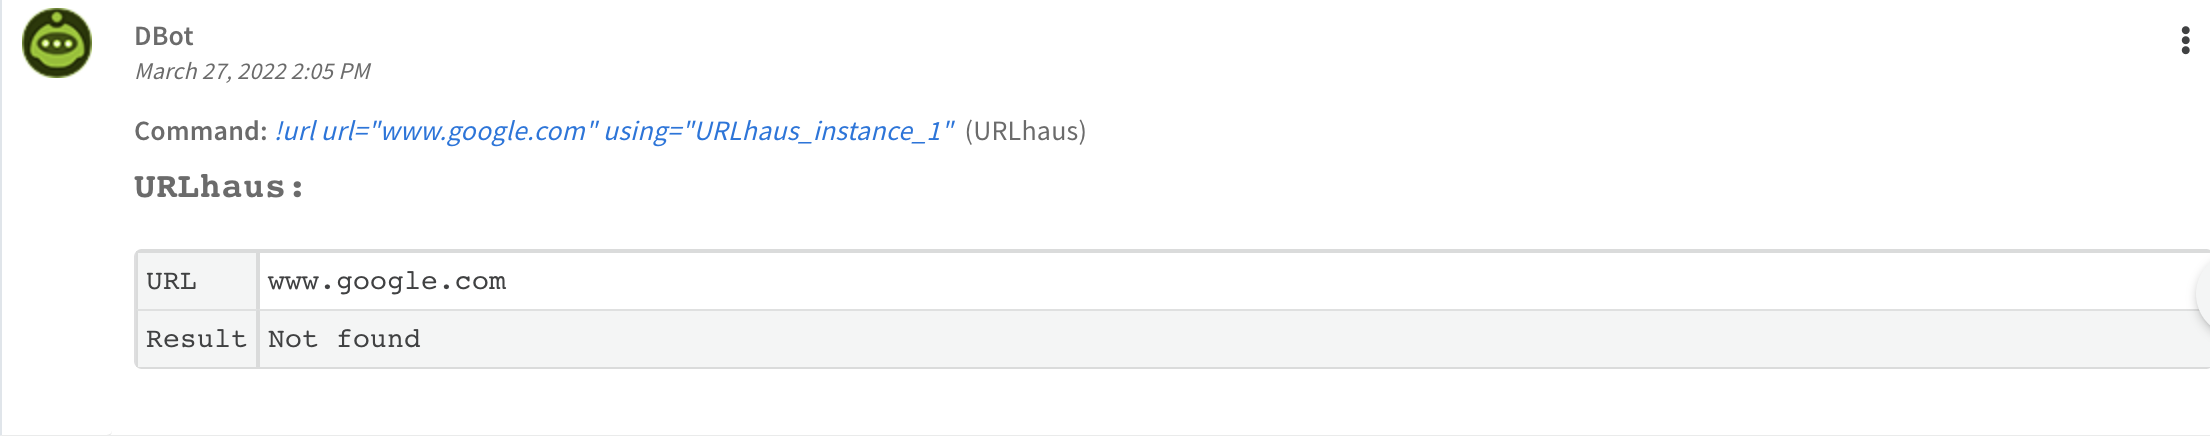Click the using= parameter in the command link
The height and width of the screenshot is (436, 2210).
coord(643,131)
